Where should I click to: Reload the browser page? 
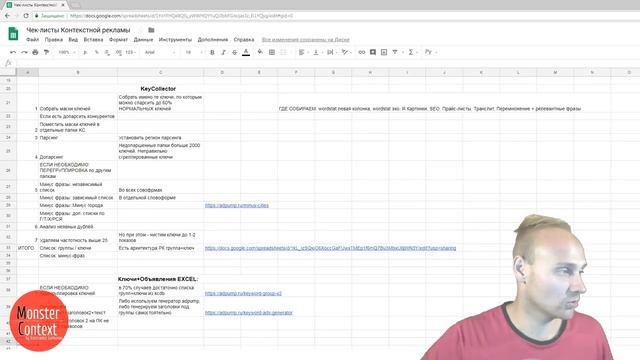click(x=26, y=16)
